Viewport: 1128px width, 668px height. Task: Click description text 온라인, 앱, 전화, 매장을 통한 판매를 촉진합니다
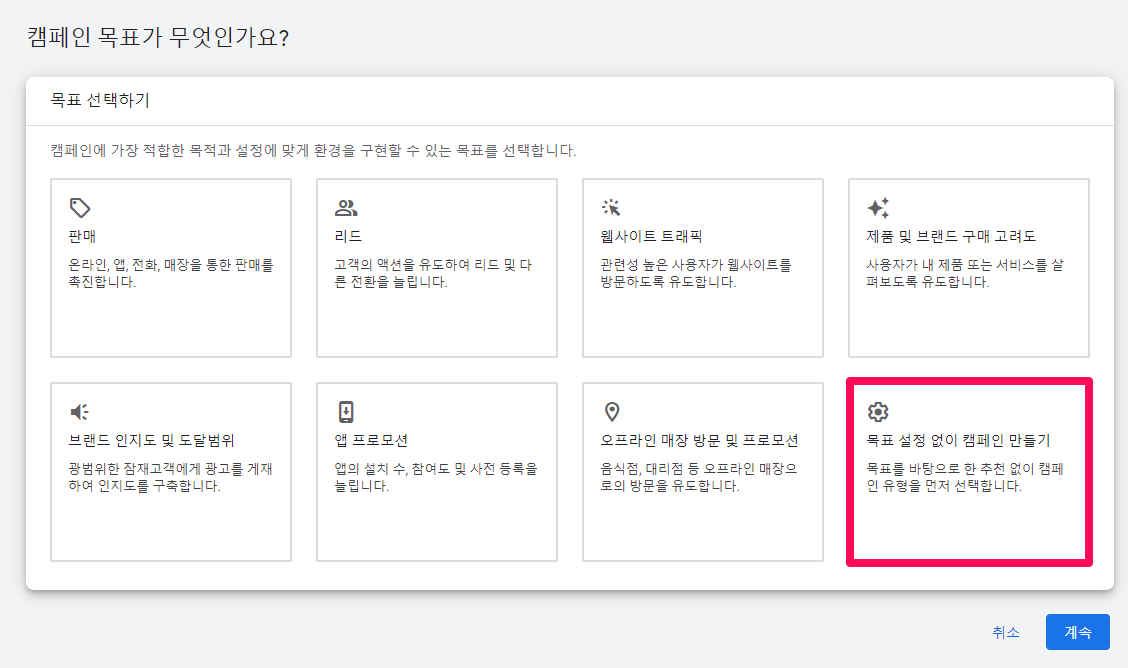click(x=171, y=273)
